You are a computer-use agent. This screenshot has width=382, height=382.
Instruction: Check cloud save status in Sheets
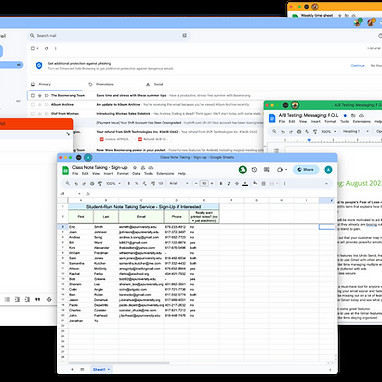point(151,168)
